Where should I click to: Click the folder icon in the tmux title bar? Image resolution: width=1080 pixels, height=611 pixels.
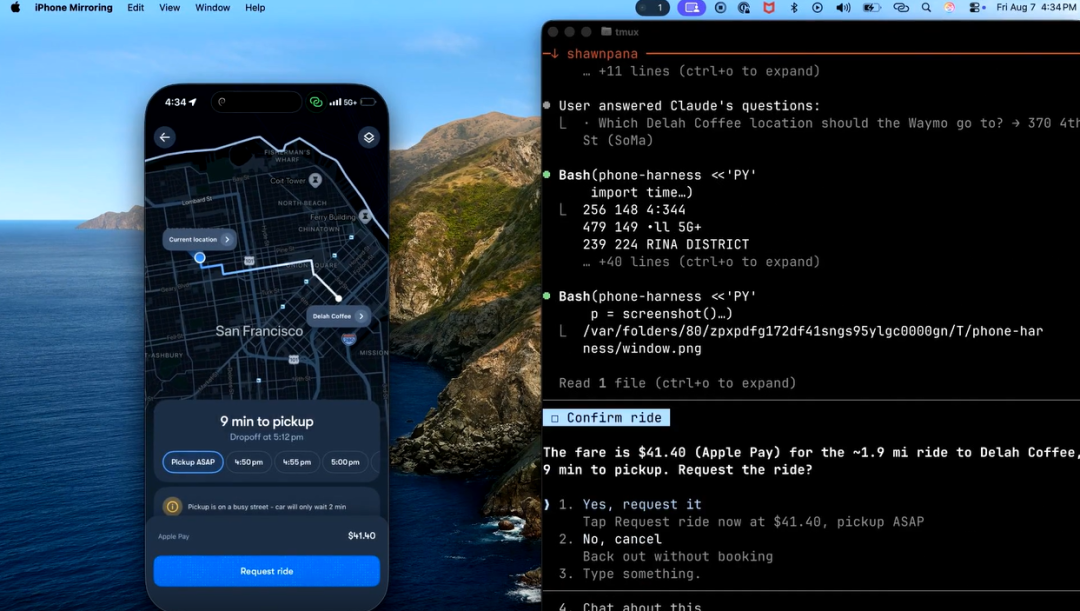pos(606,32)
